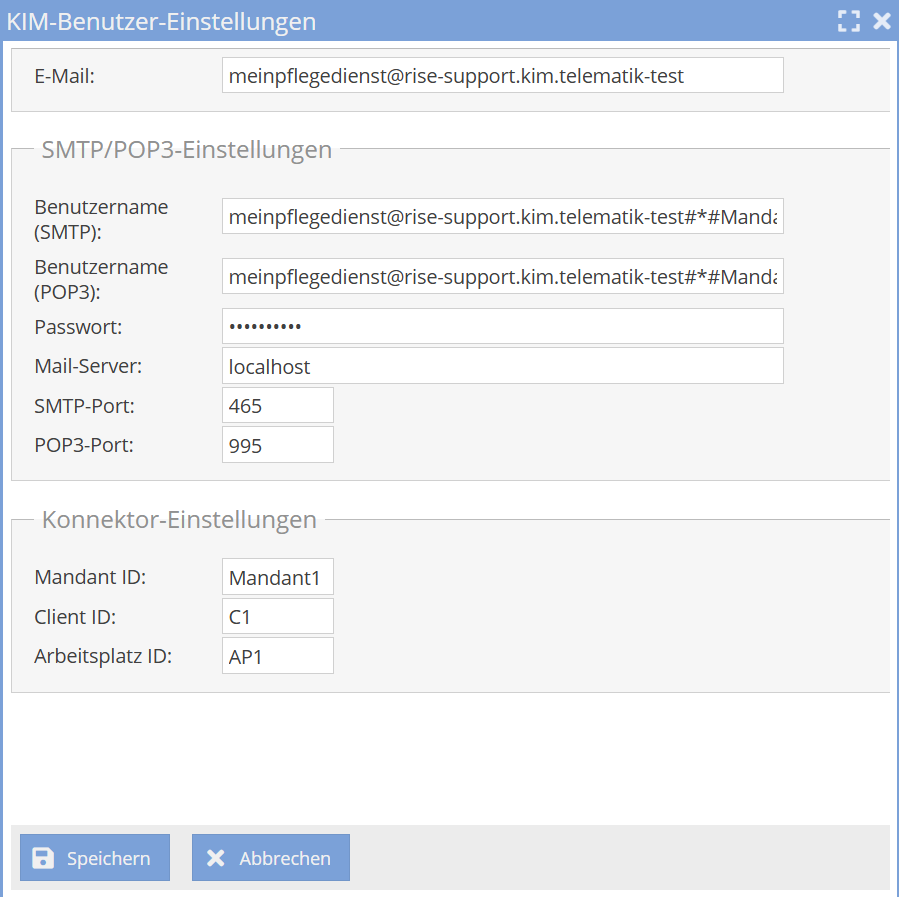Click the Passwort label text
Viewport: 899px width, 897px height.
pyautogui.click(x=78, y=327)
